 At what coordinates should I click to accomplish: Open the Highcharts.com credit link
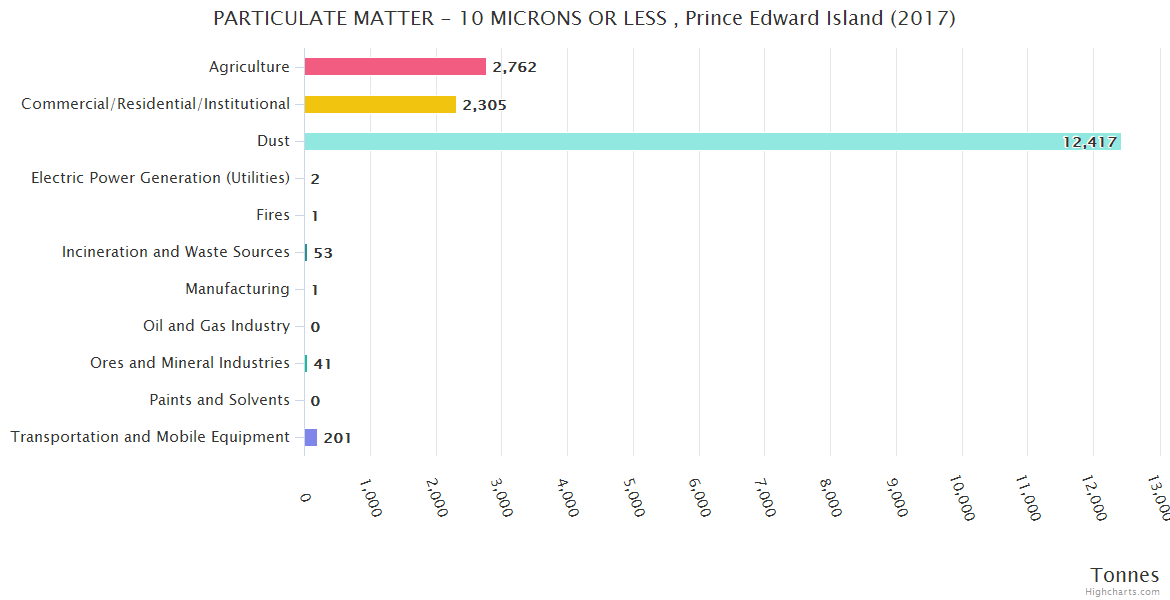pyautogui.click(x=1123, y=592)
